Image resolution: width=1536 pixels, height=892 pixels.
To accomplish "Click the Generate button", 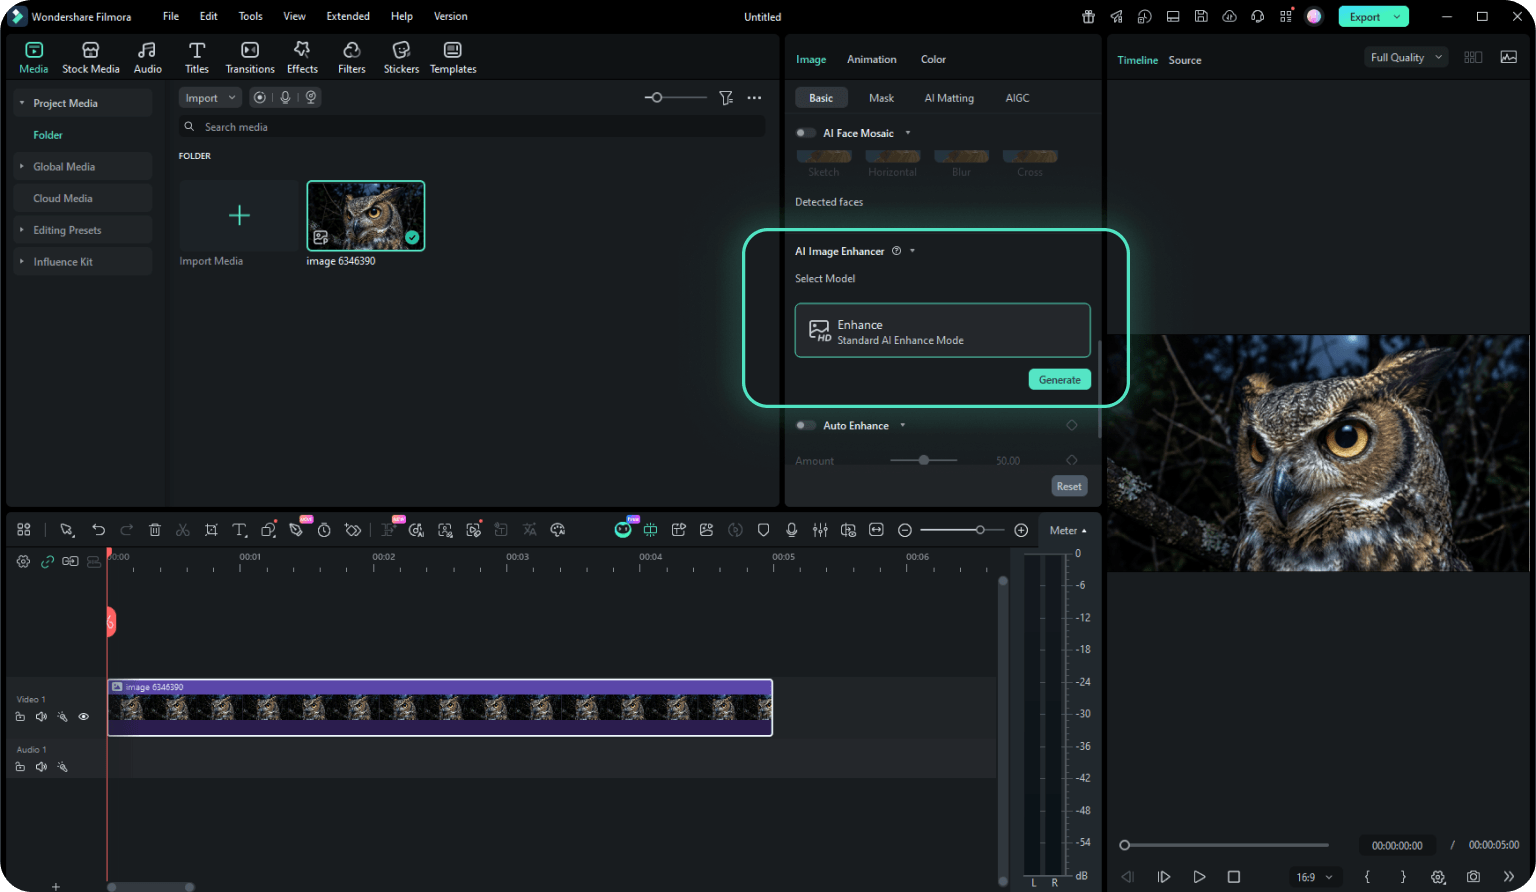I will pos(1059,380).
